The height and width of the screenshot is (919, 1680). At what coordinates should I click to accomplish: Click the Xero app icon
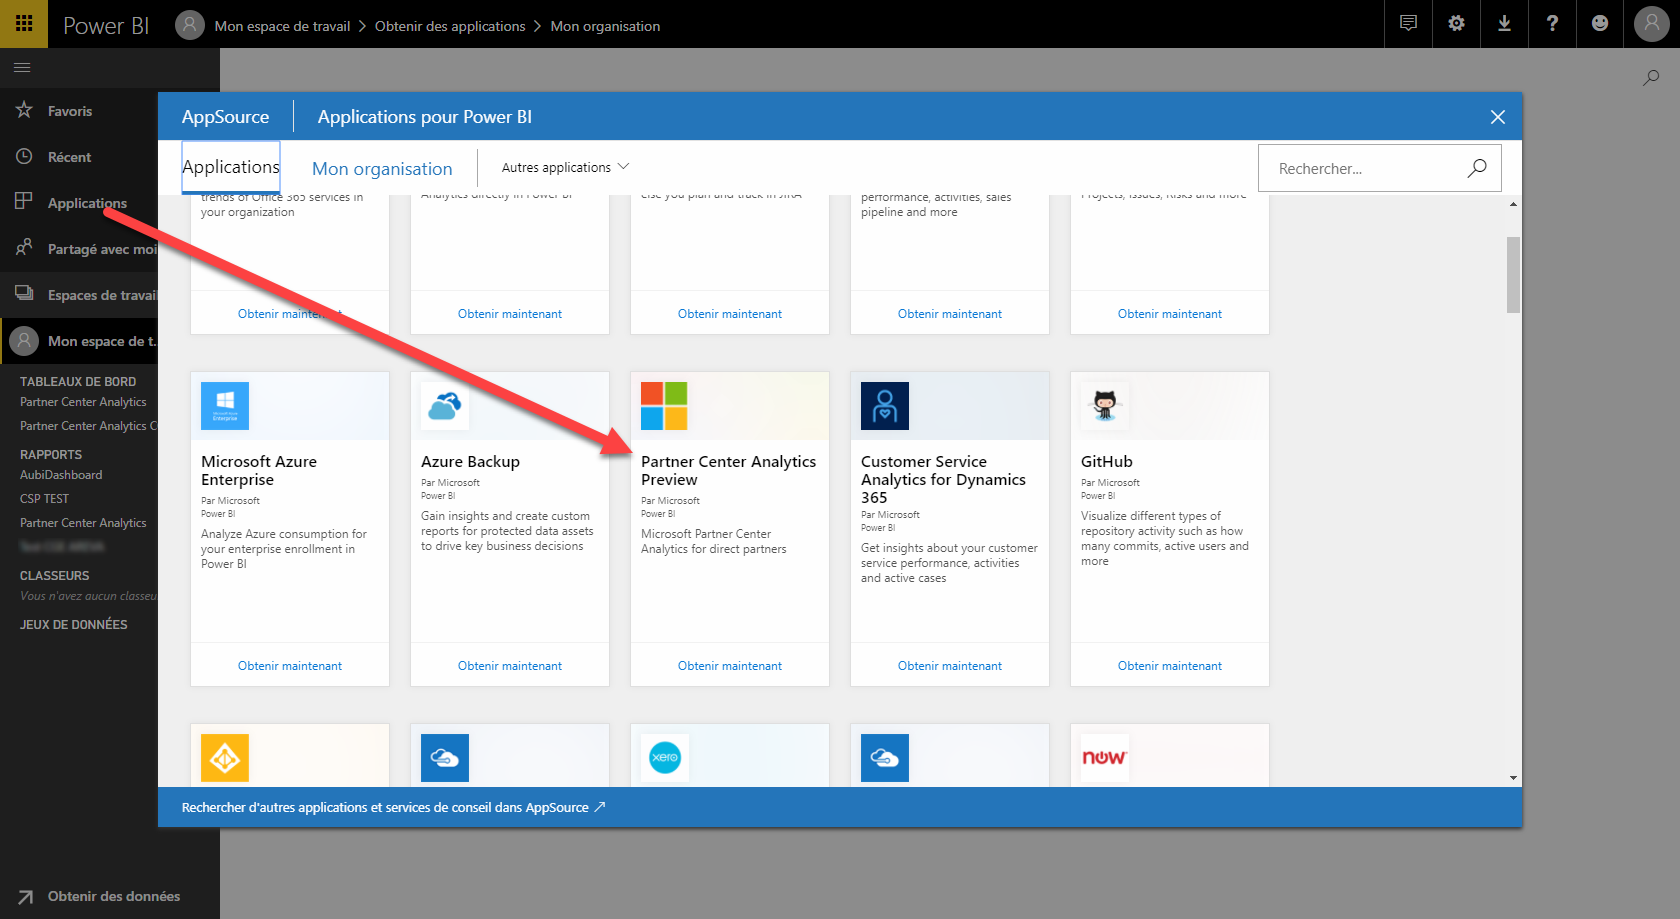coord(665,757)
